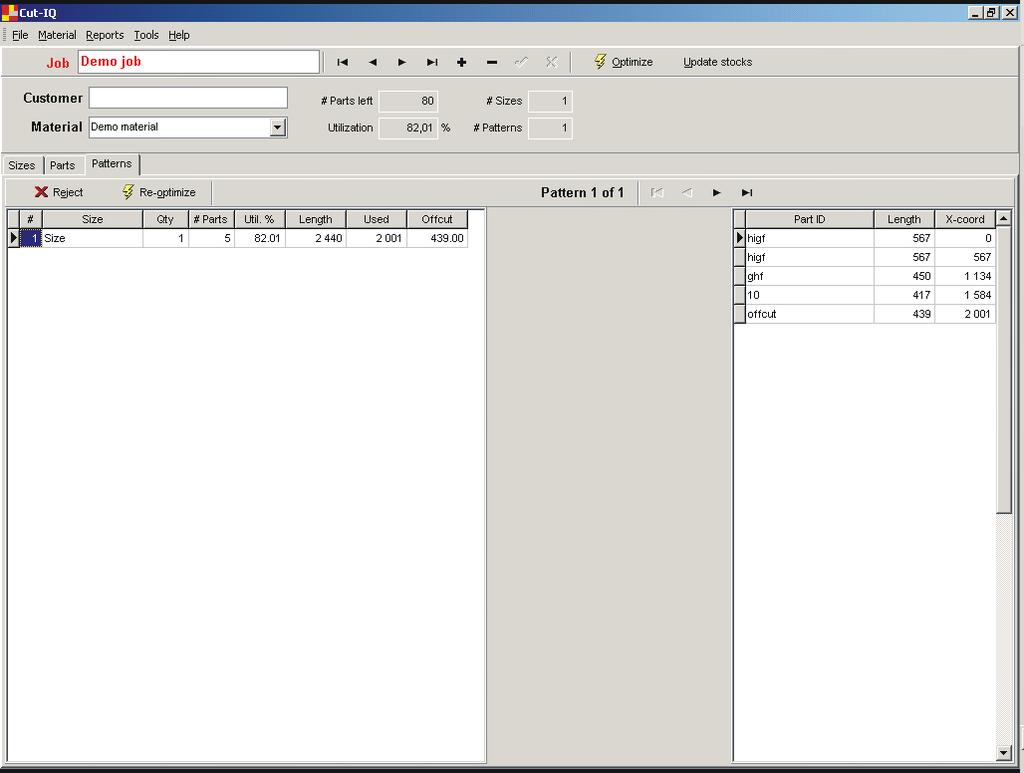Open the File menu
Viewport: 1024px width, 773px height.
20,35
